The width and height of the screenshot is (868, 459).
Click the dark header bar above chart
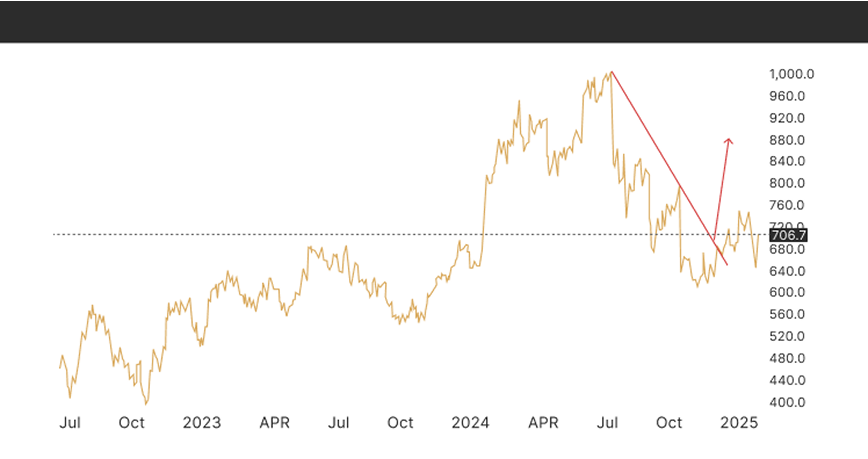coord(434,20)
